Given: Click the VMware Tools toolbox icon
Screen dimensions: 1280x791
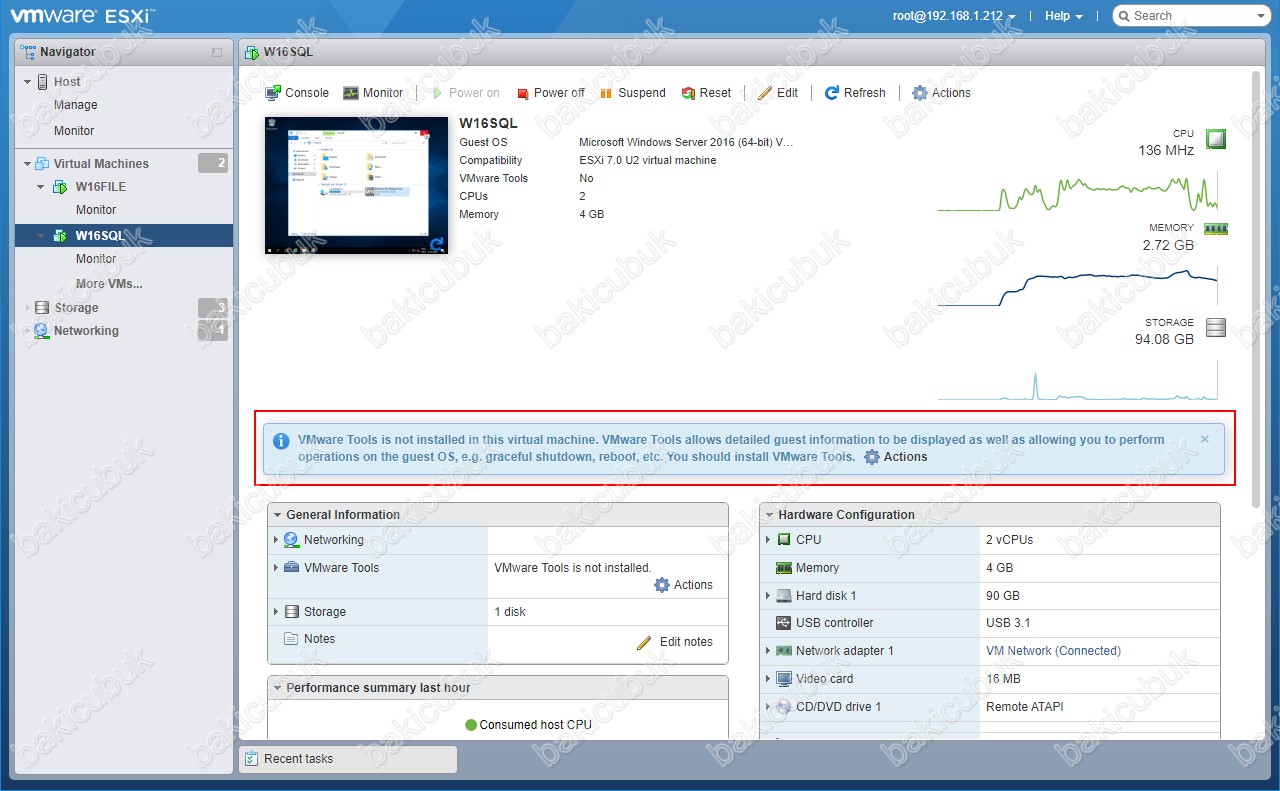Looking at the screenshot, I should coord(291,567).
